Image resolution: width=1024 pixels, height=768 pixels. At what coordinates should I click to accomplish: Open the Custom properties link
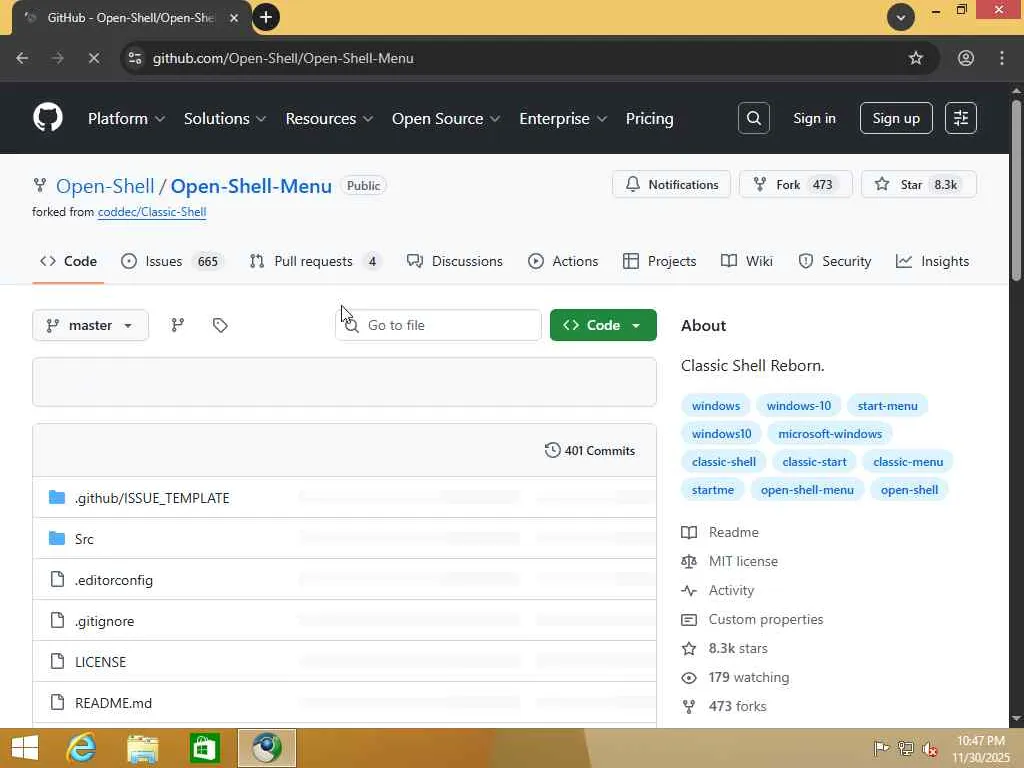coord(766,620)
